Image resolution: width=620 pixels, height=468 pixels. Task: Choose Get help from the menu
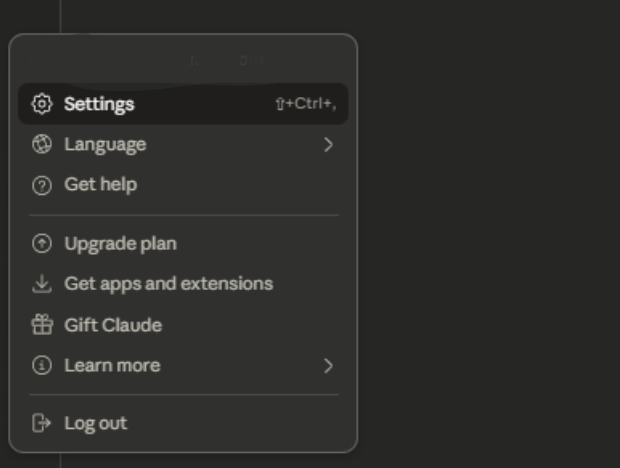(x=100, y=184)
